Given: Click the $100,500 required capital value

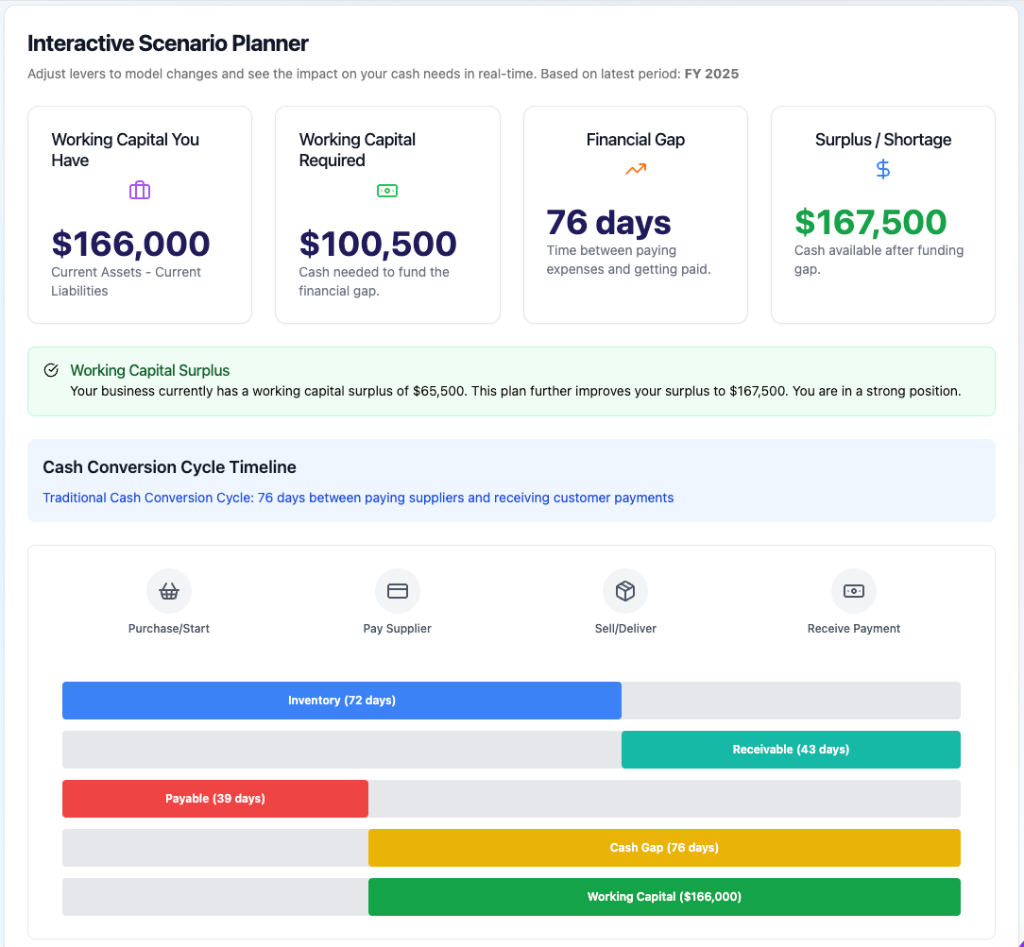Looking at the screenshot, I should [377, 244].
